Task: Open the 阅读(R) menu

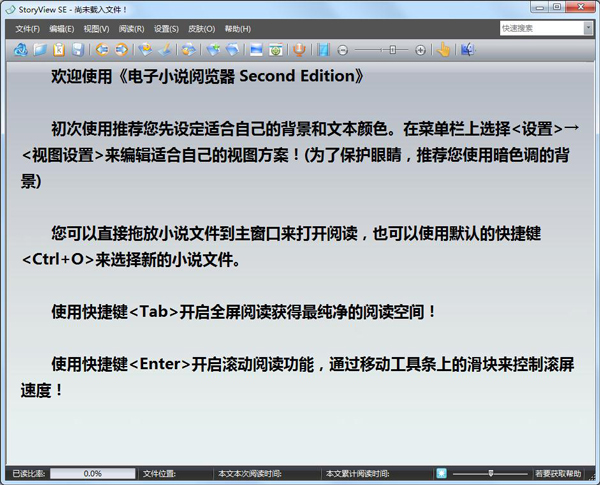Action: click(x=131, y=29)
